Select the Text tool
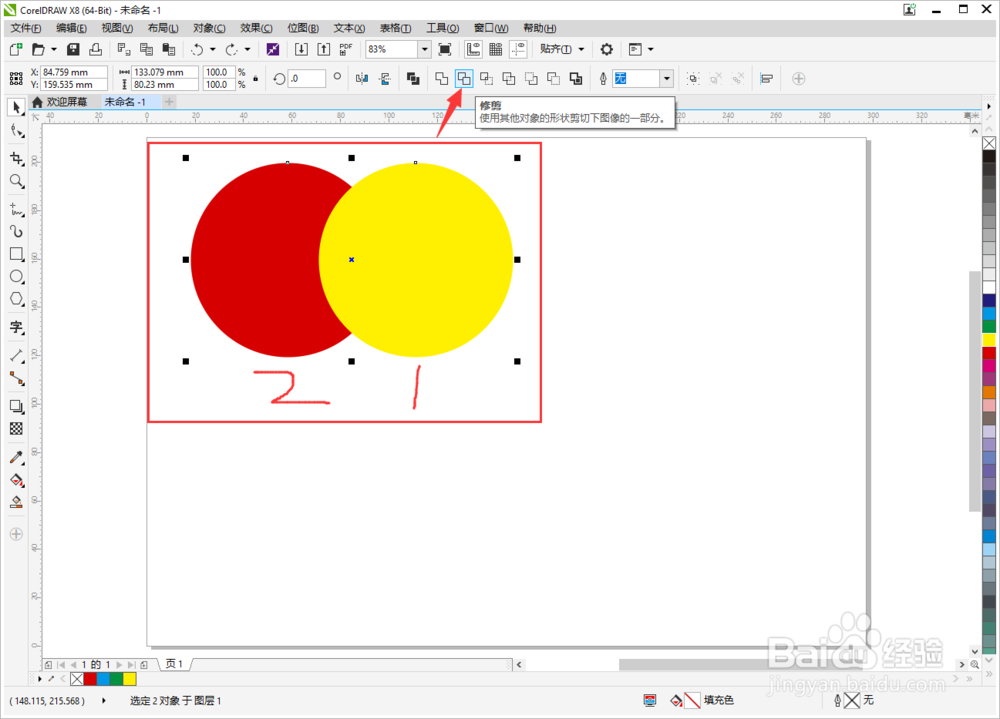Image resolution: width=1000 pixels, height=719 pixels. point(17,327)
